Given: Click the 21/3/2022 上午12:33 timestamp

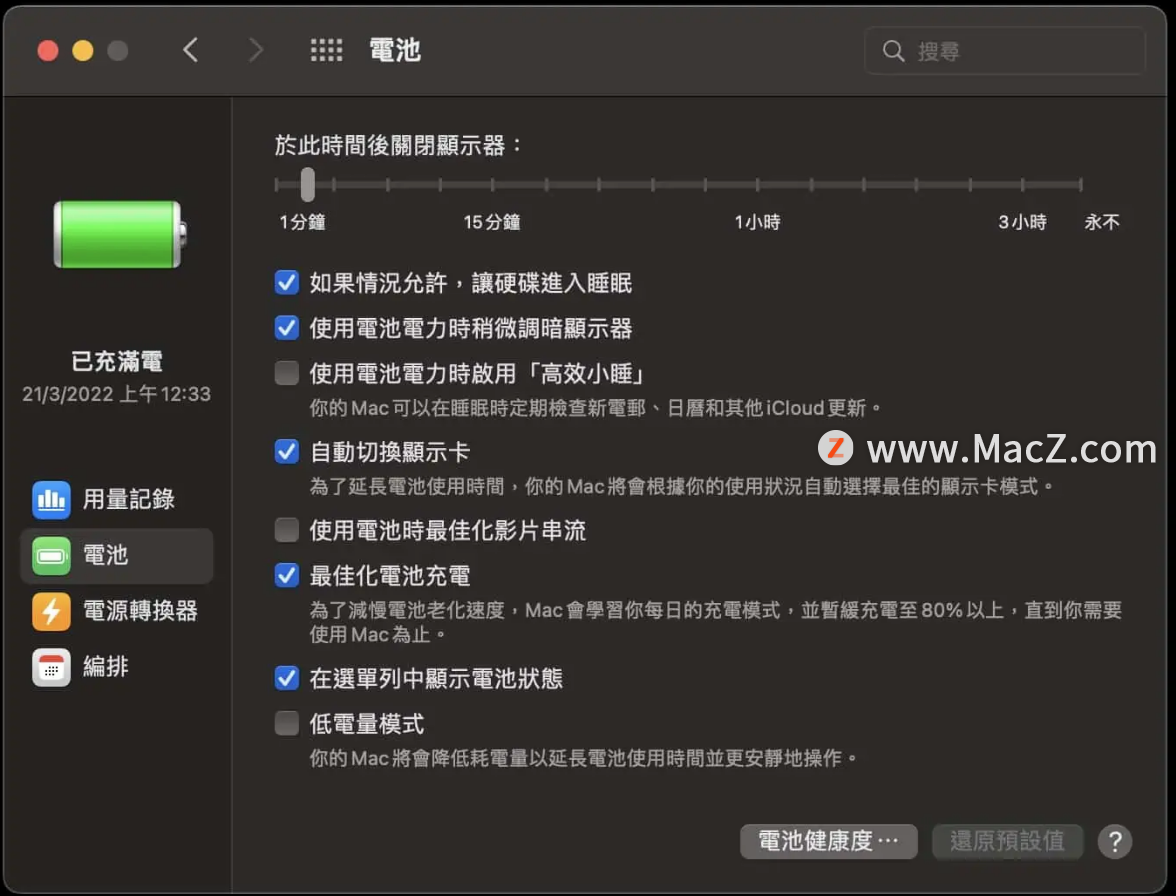Looking at the screenshot, I should (116, 394).
